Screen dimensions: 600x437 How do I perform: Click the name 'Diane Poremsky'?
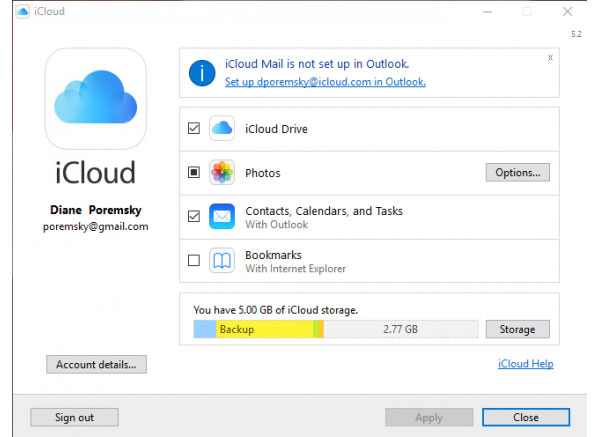[x=96, y=210]
